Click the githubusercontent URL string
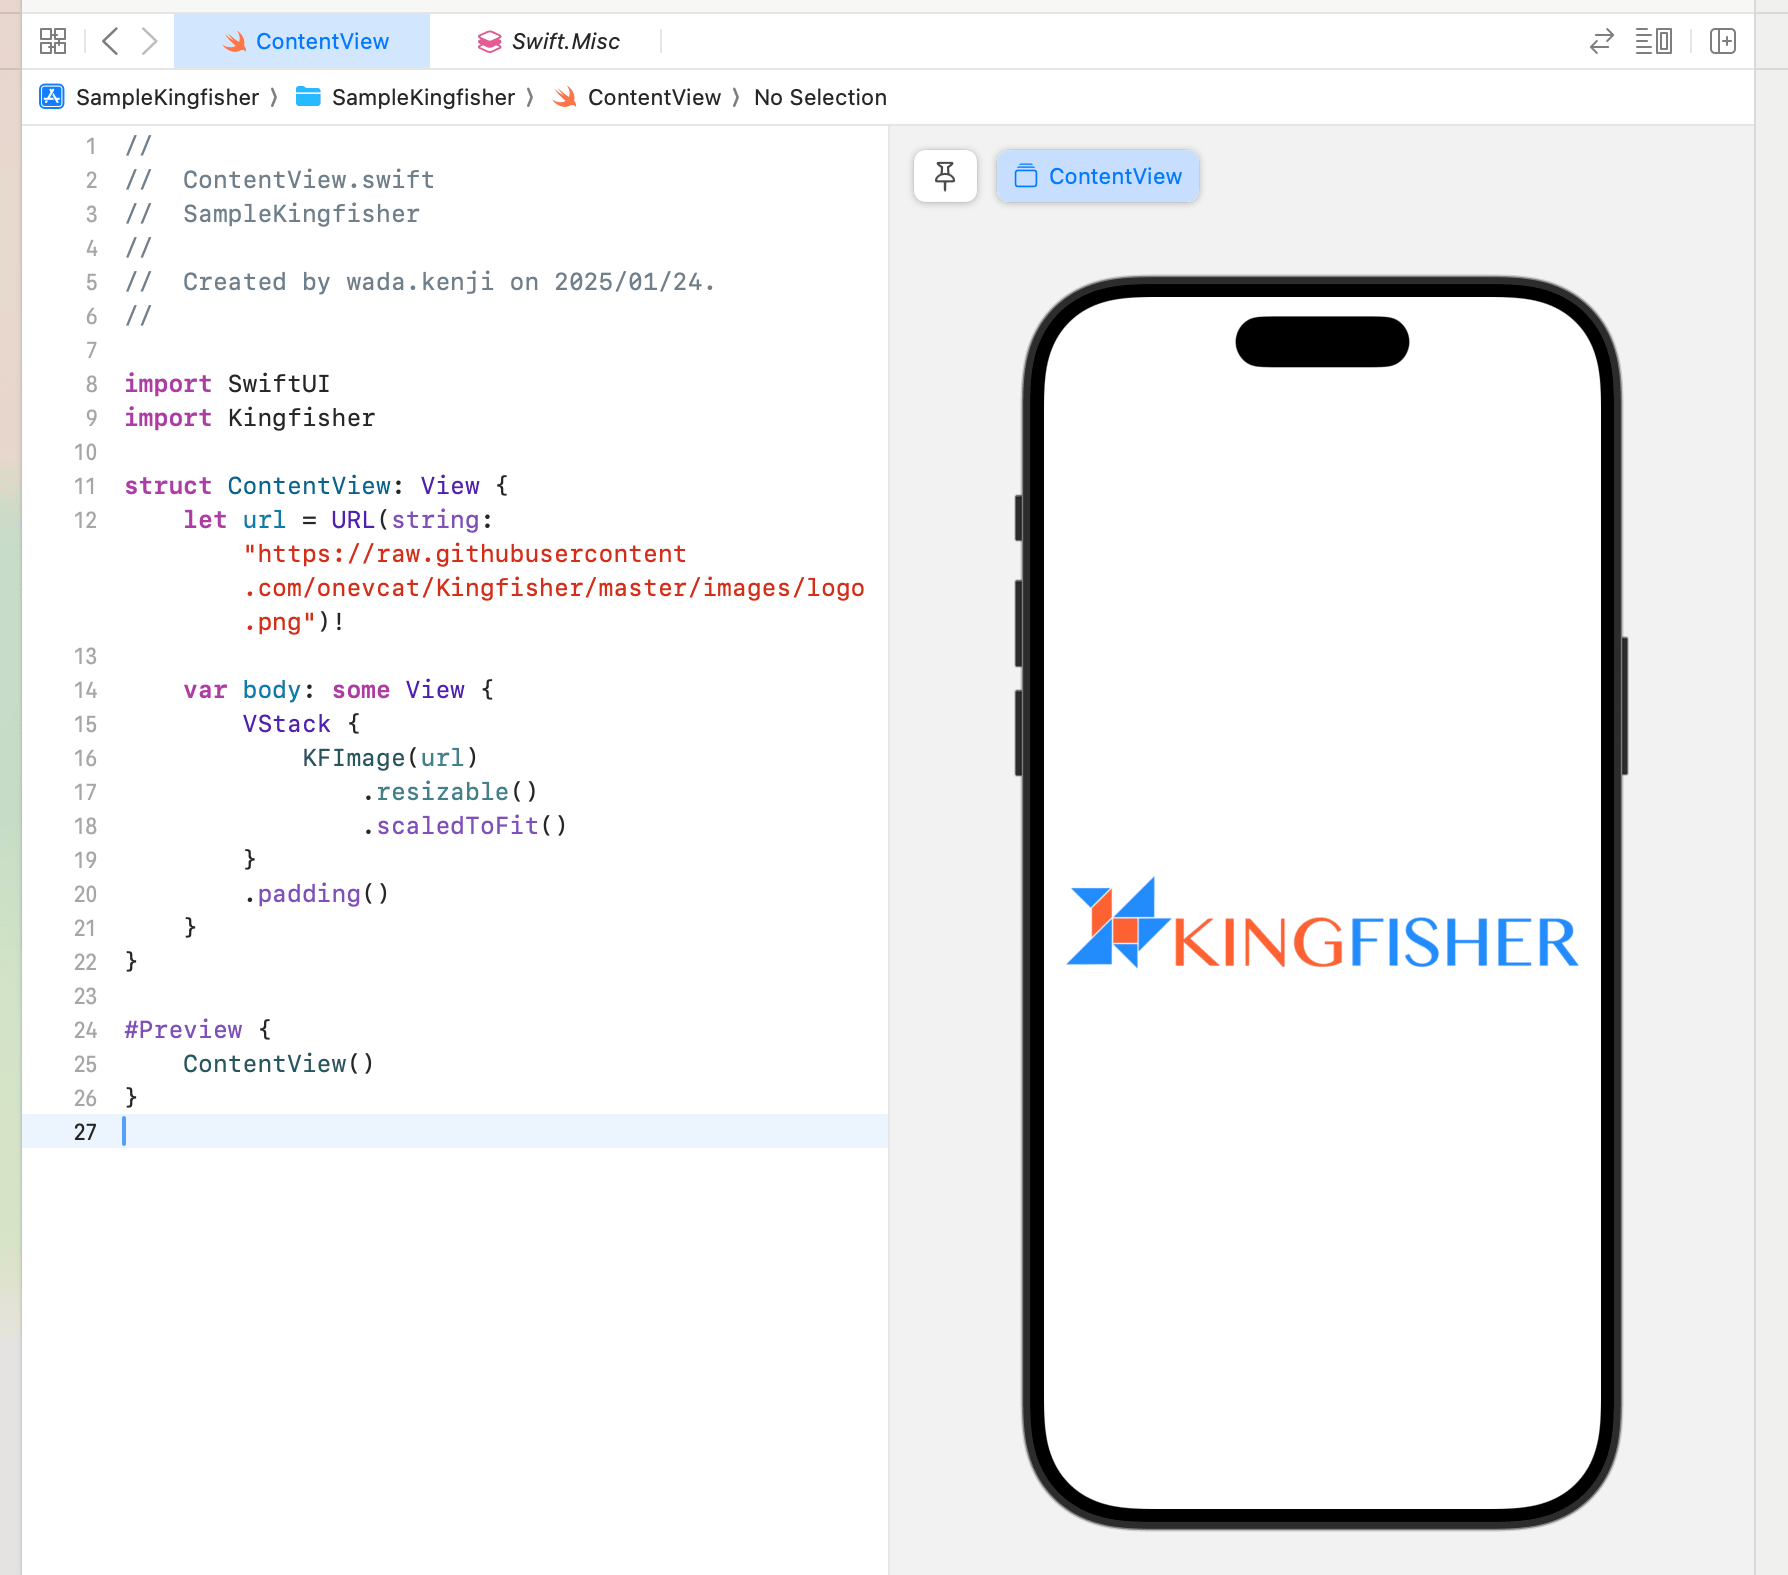Screen dimensions: 1788x1575 pyautogui.click(x=554, y=588)
